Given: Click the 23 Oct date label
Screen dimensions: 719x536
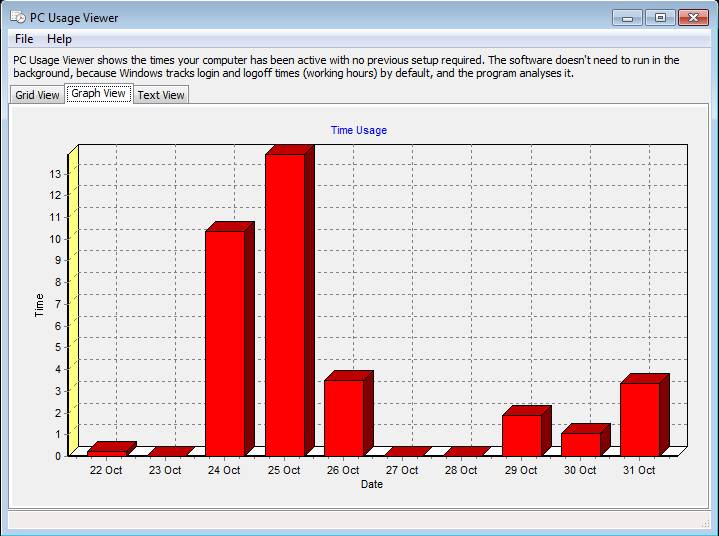Looking at the screenshot, I should pyautogui.click(x=165, y=470).
